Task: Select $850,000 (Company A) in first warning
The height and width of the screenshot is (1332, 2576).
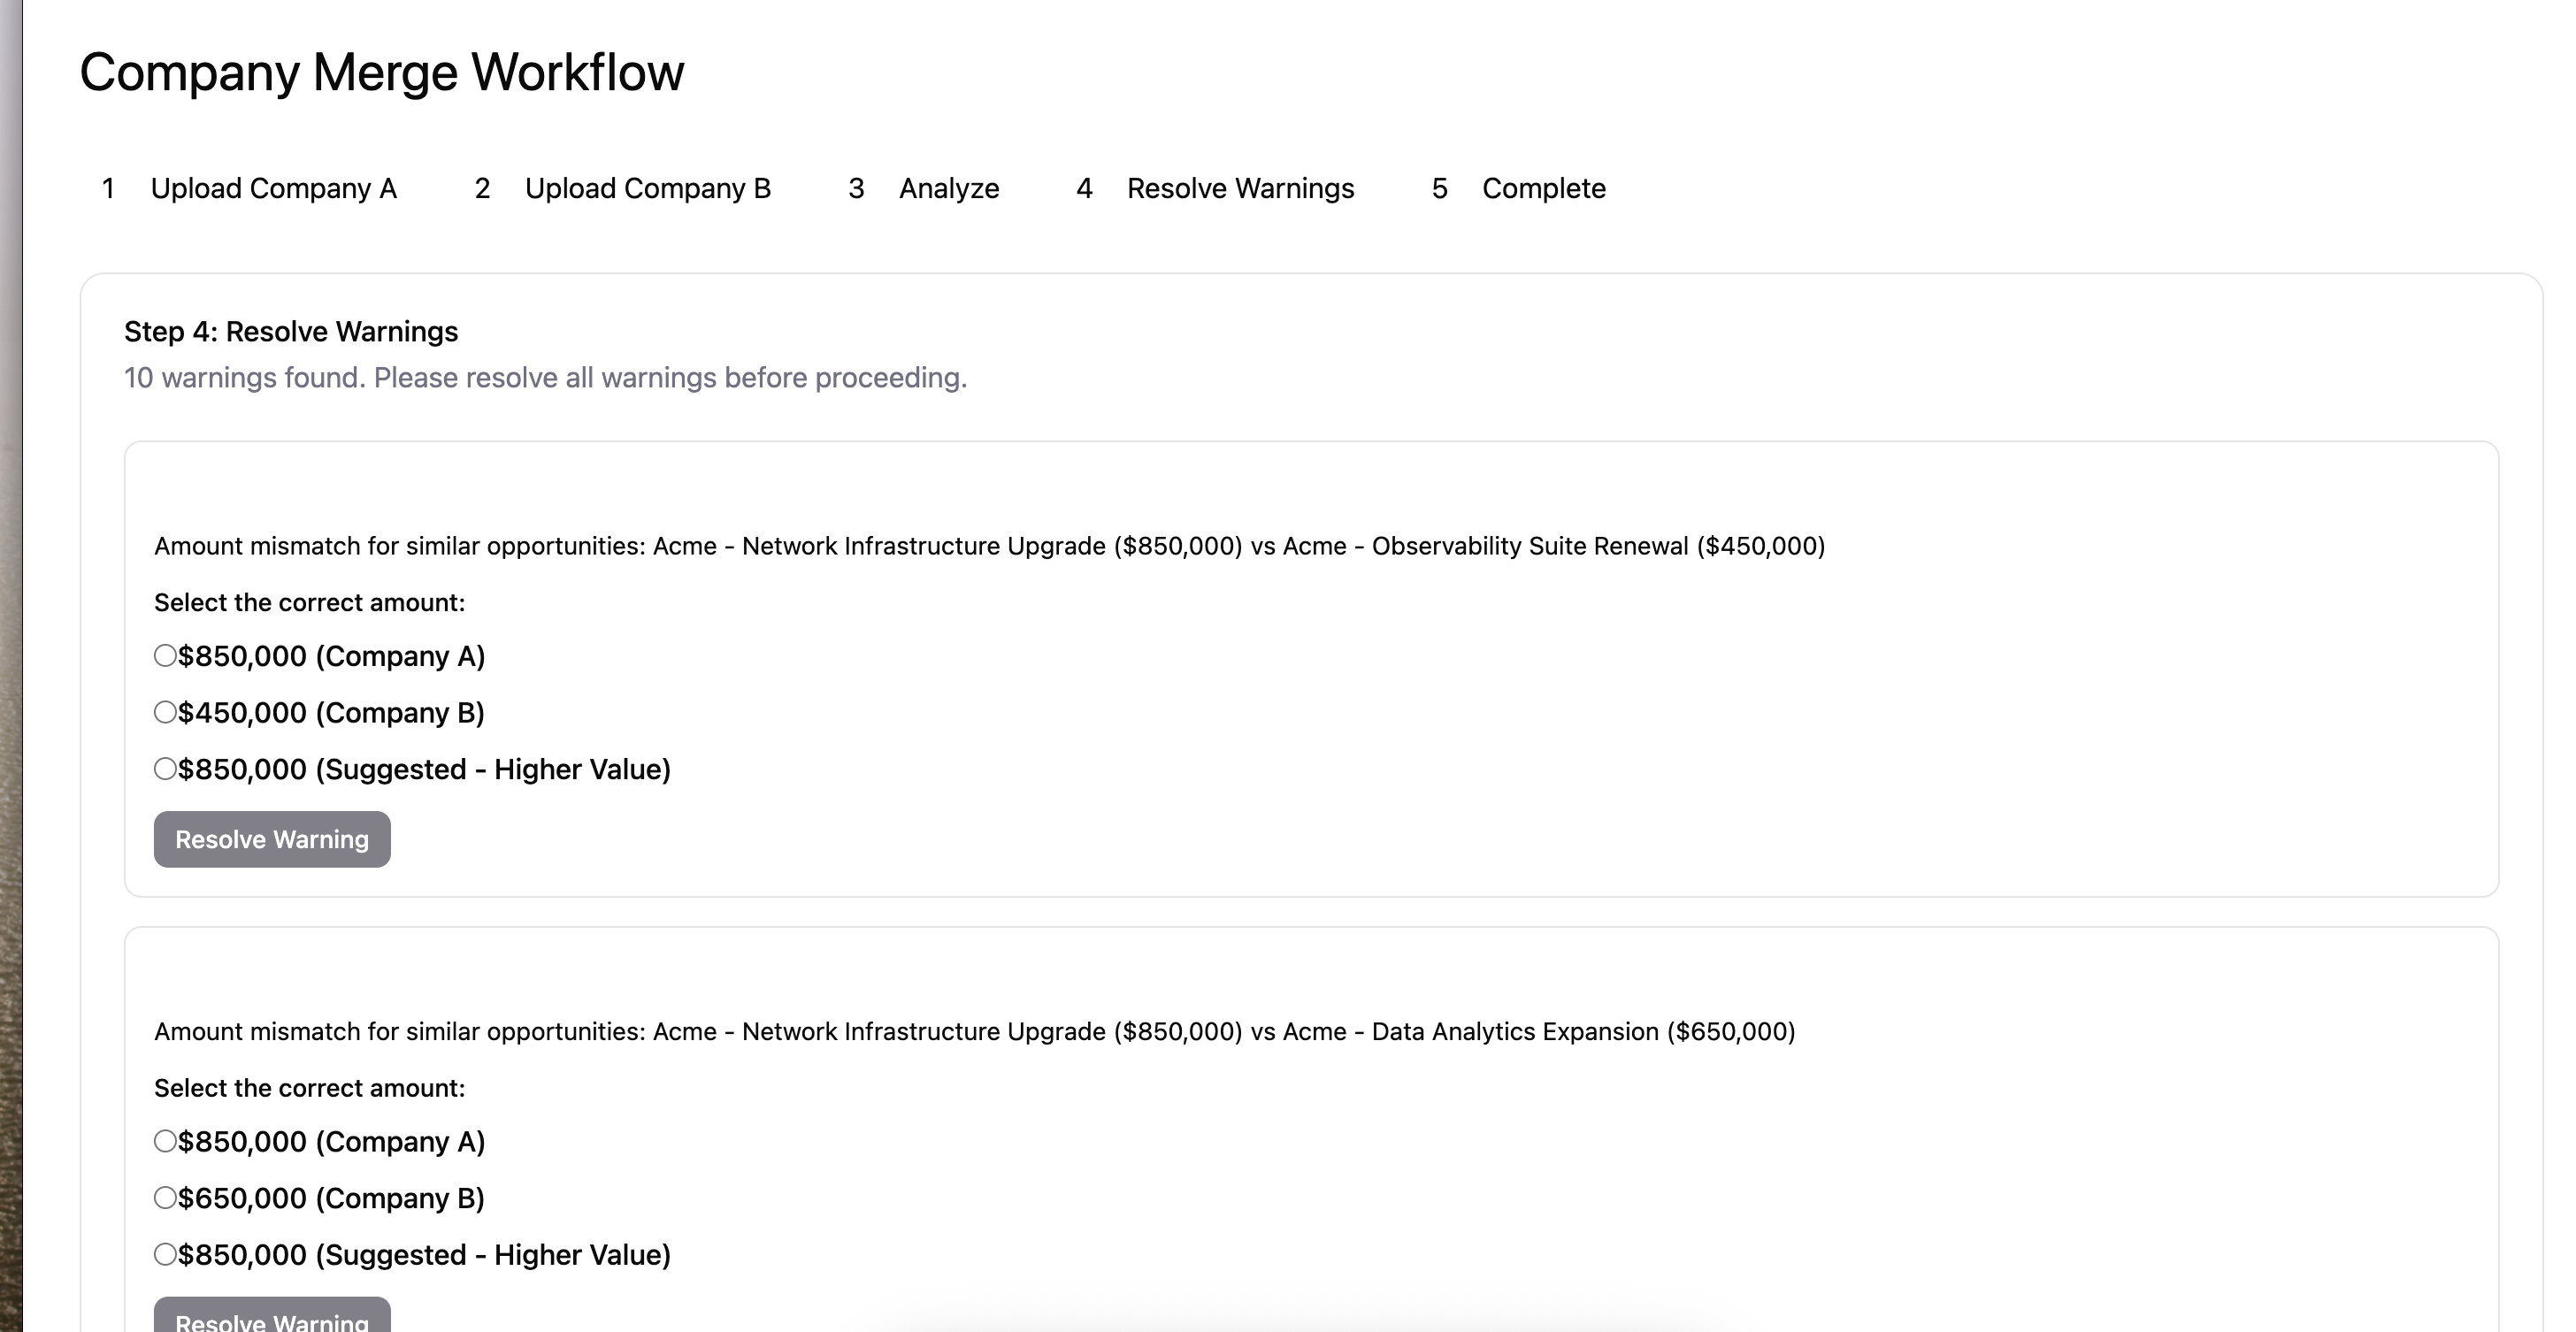Action: (x=166, y=656)
